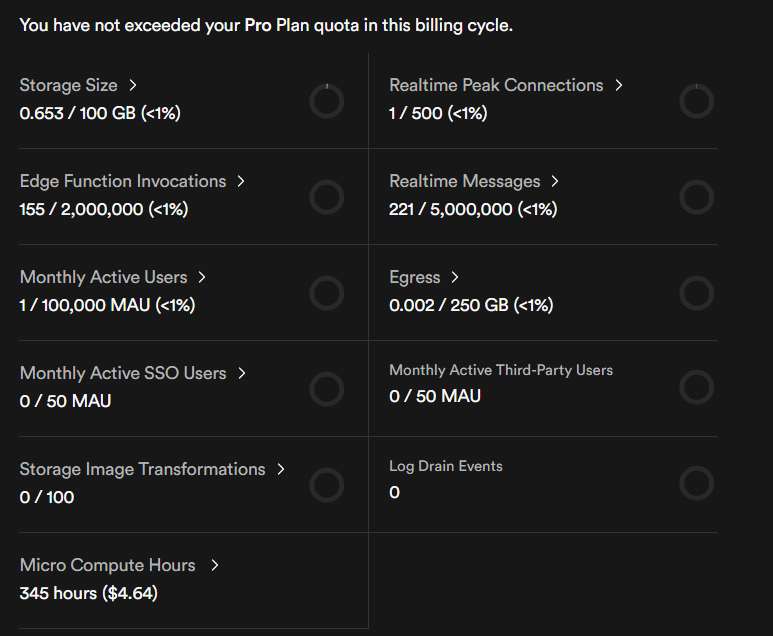Open Monthly Active SSO Users details
773x636 pixels.
click(x=123, y=373)
